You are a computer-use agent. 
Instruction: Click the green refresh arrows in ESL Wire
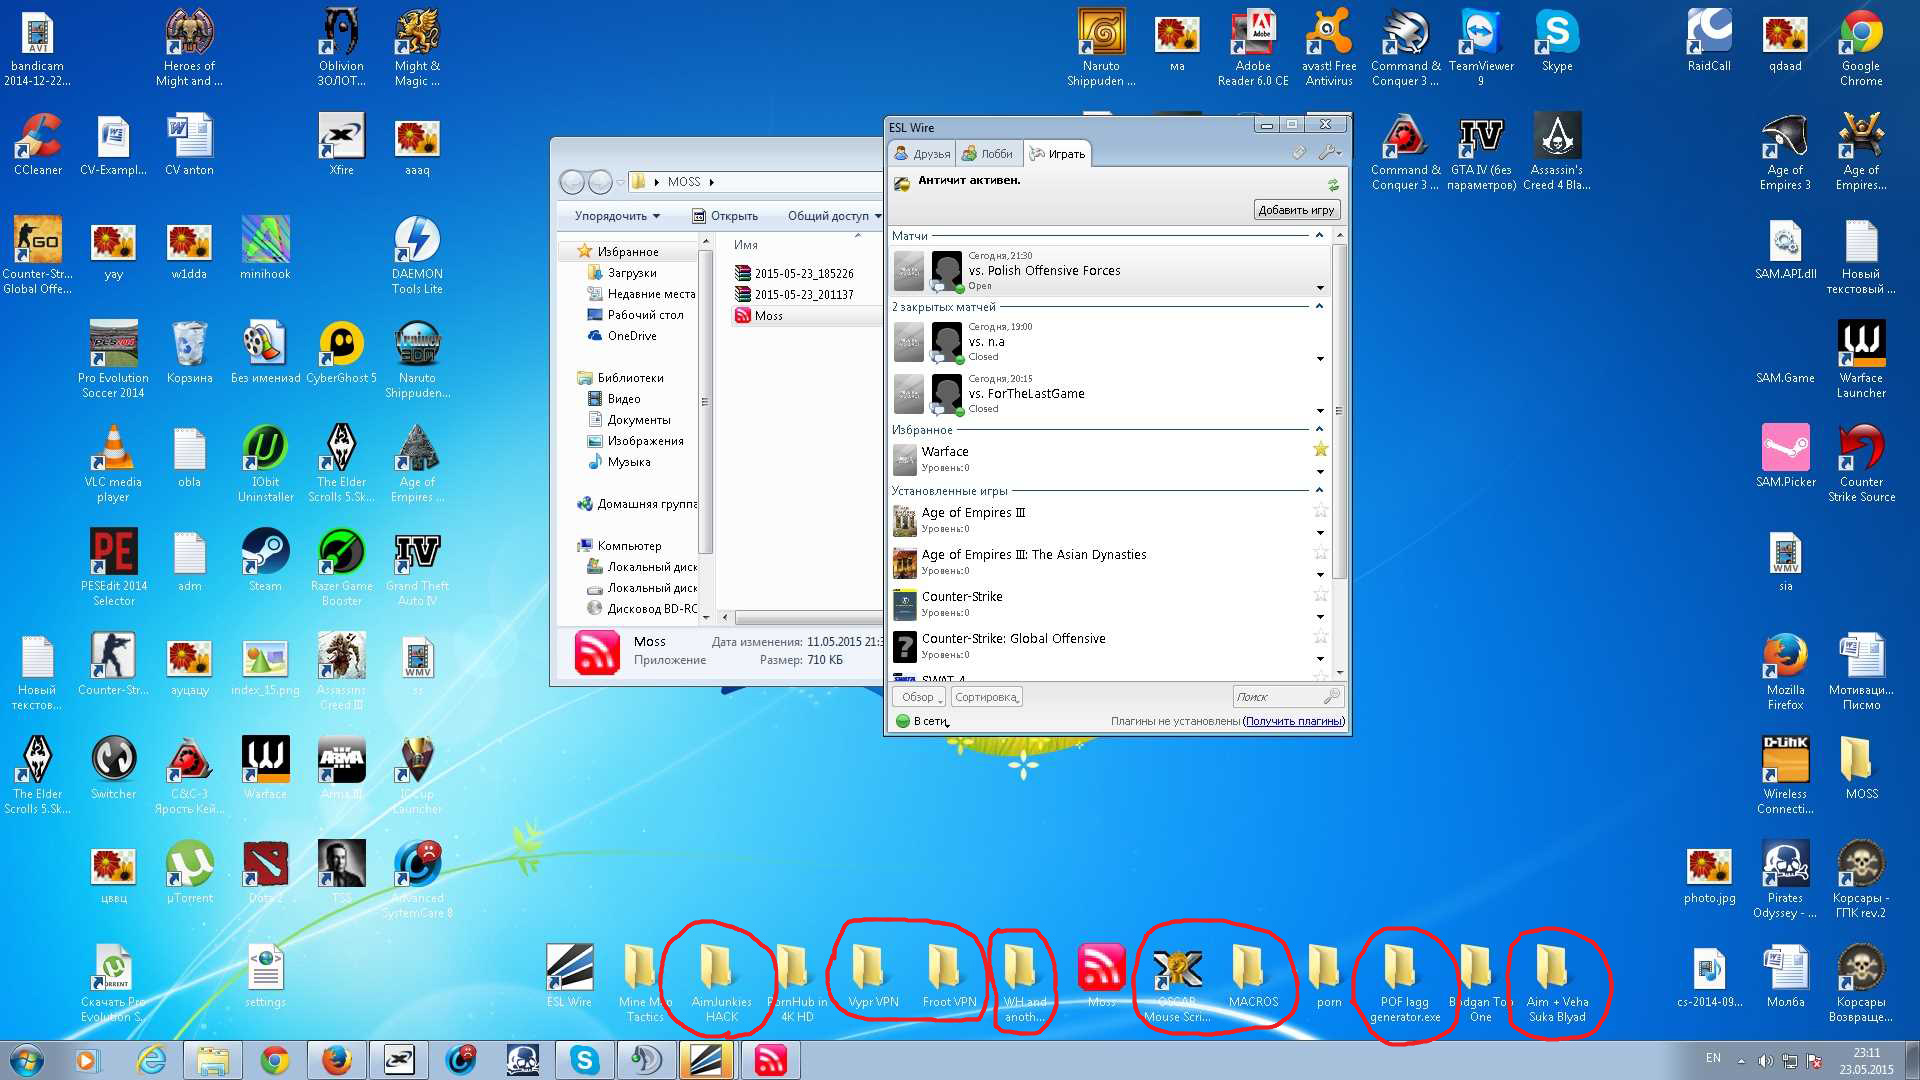1332,185
